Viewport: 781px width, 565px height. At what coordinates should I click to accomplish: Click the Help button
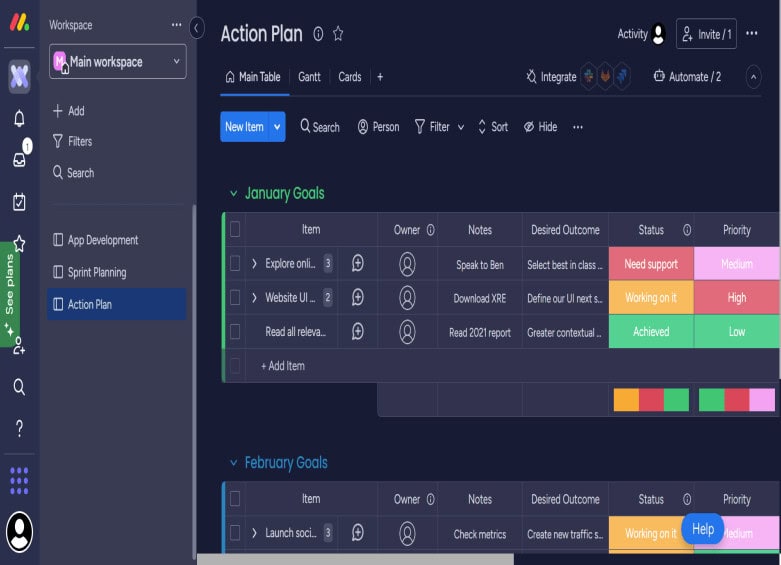click(x=702, y=529)
